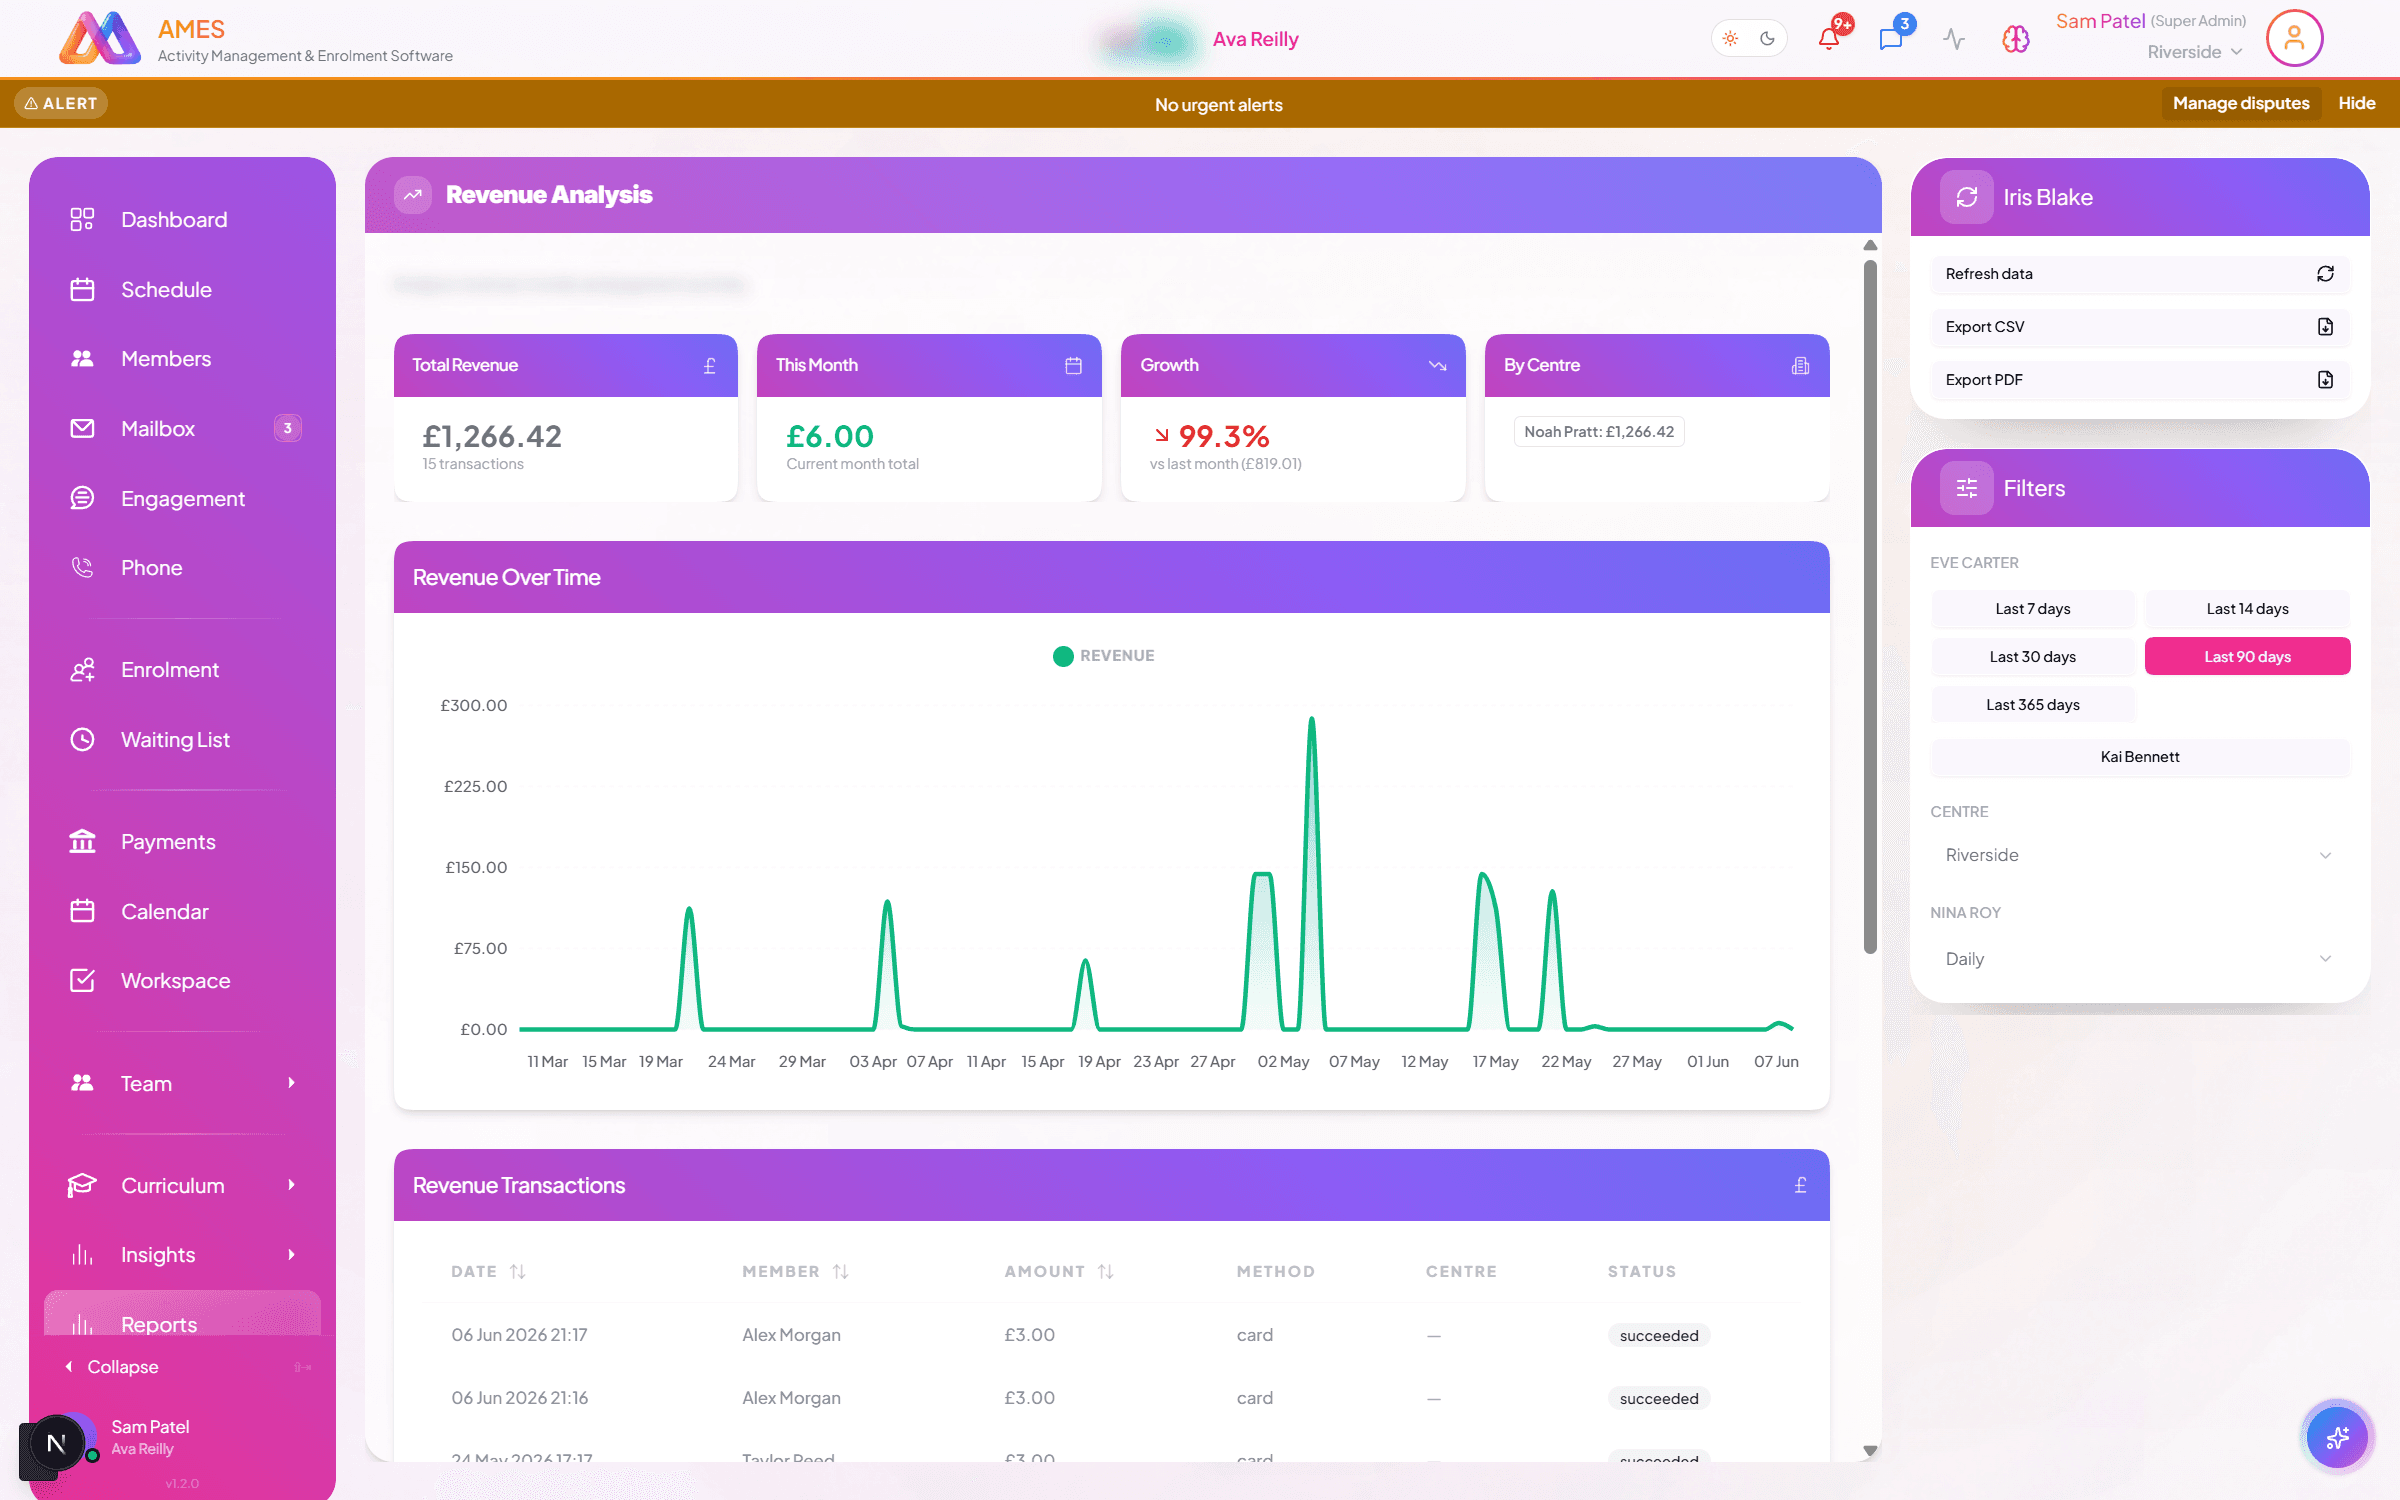2400x1500 pixels.
Task: Click the Kai Bennett filter button
Action: [x=2139, y=757]
